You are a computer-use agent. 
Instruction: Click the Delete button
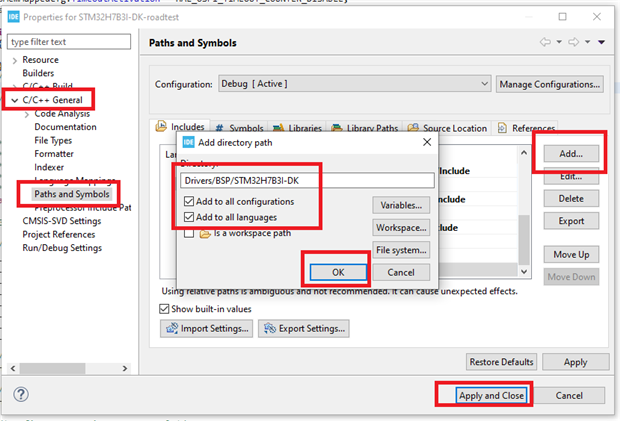[571, 198]
